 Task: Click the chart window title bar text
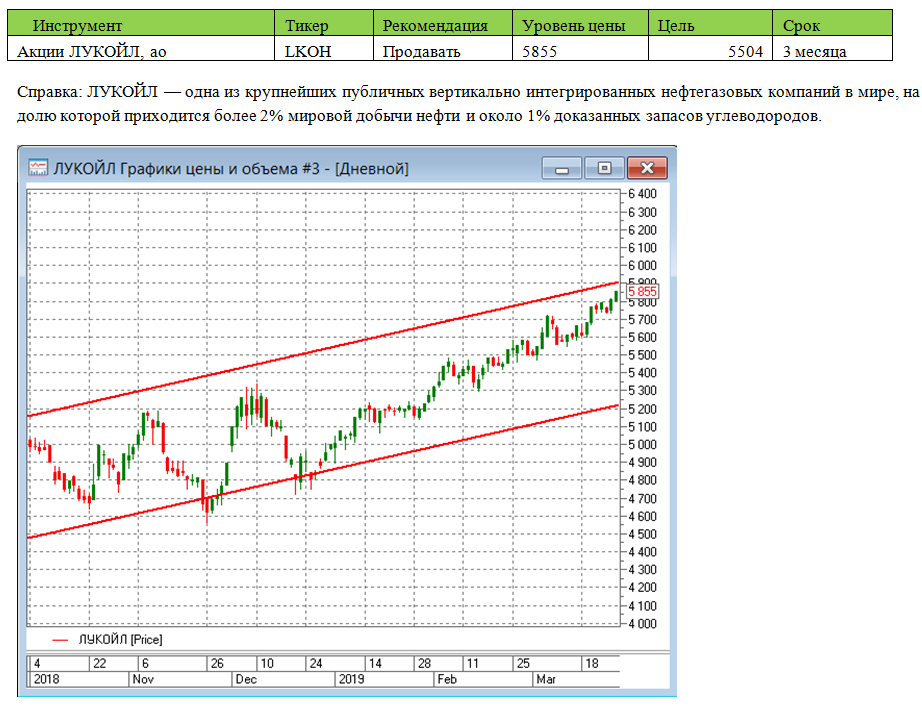(x=232, y=168)
